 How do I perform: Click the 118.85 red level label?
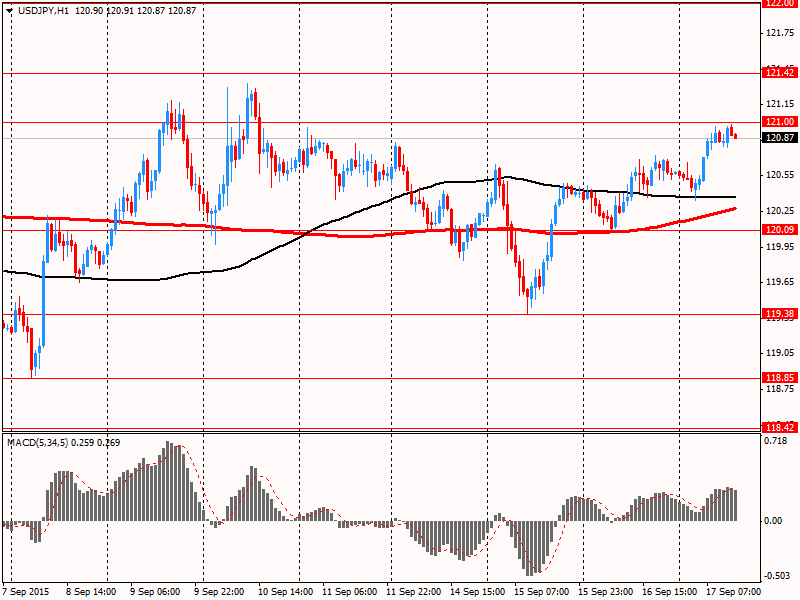pyautogui.click(x=780, y=378)
